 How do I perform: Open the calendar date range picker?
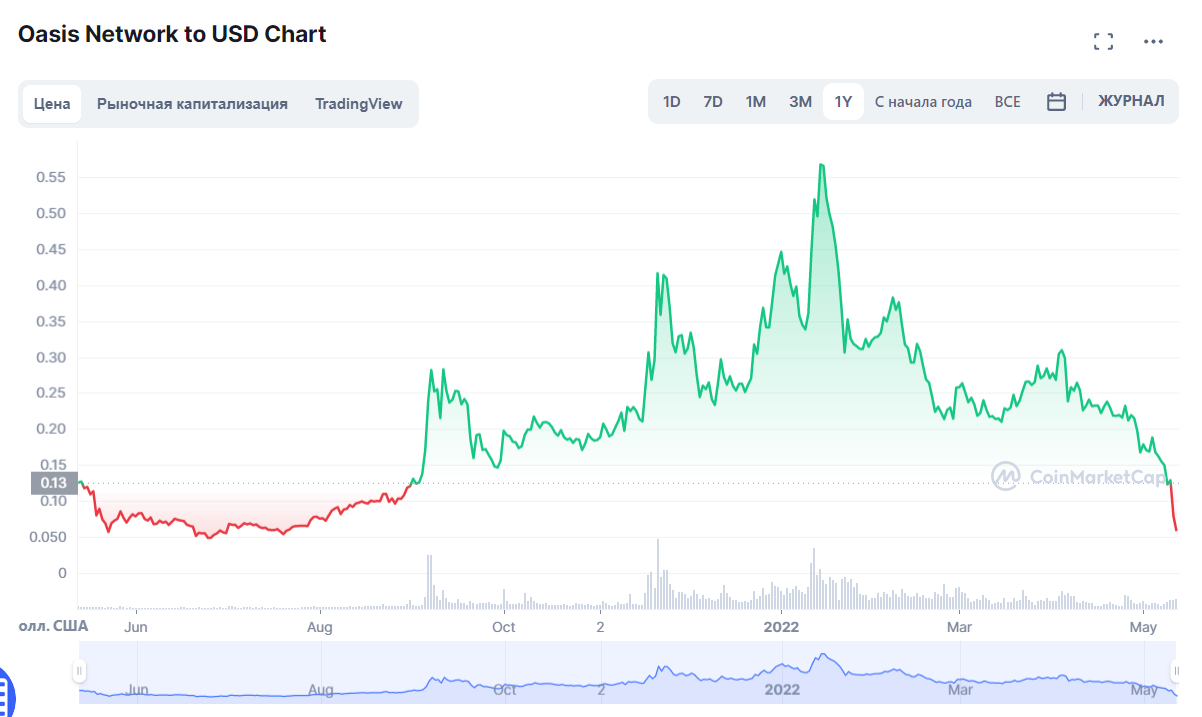1056,102
